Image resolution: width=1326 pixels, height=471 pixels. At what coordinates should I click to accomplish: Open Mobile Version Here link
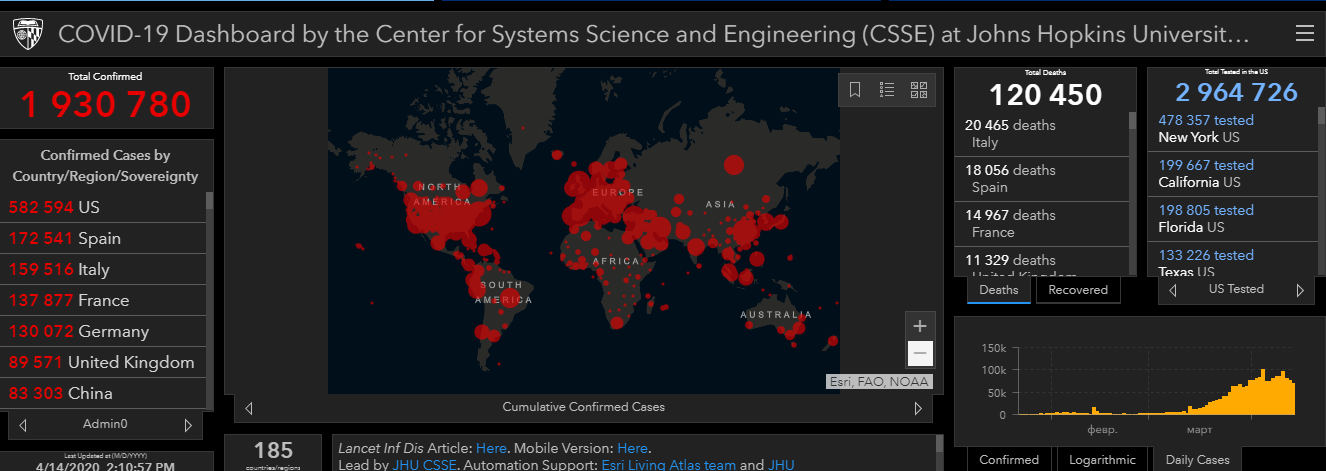[632, 448]
